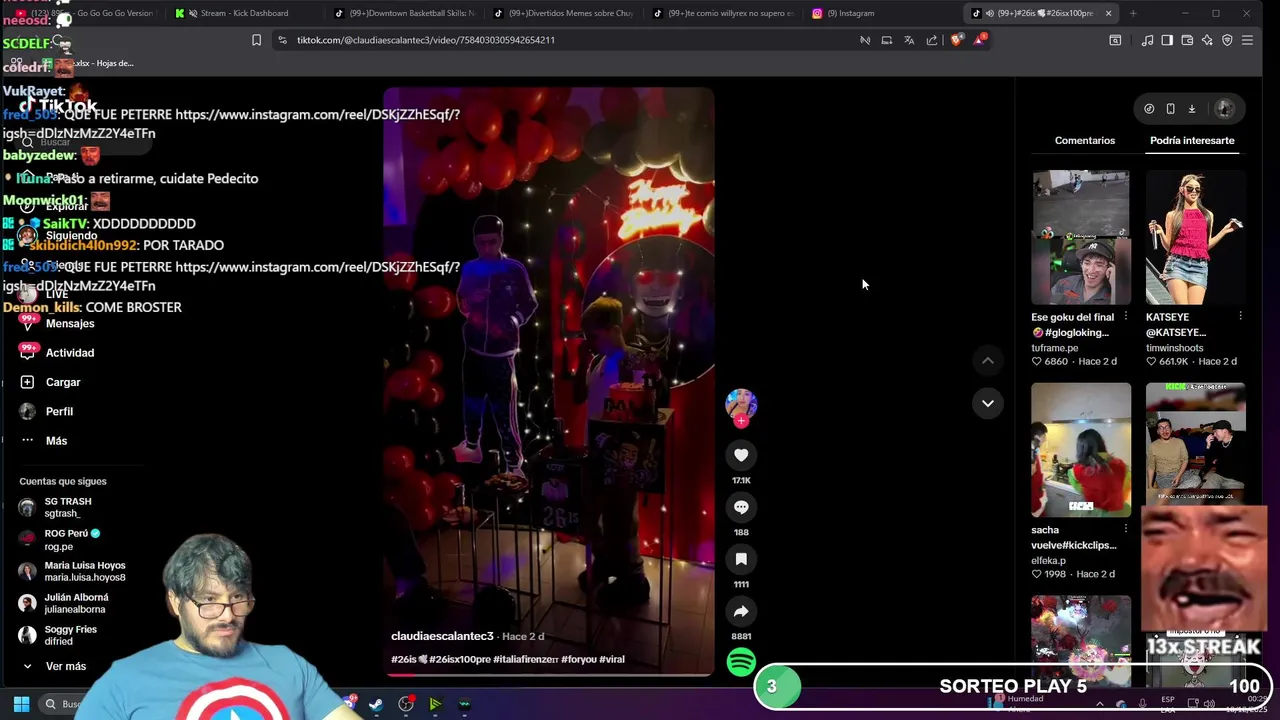Click the elfeka.p author name
The image size is (1280, 720).
[x=1049, y=561]
